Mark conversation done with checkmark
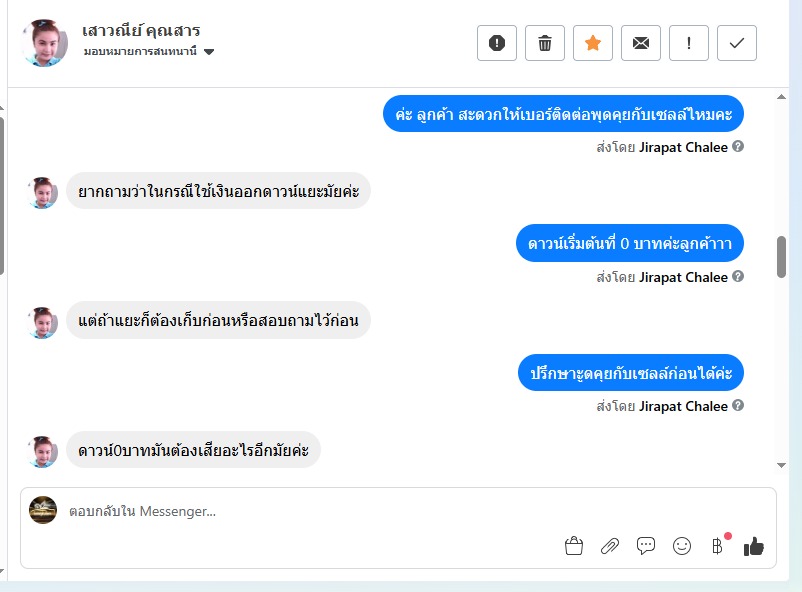 (737, 43)
